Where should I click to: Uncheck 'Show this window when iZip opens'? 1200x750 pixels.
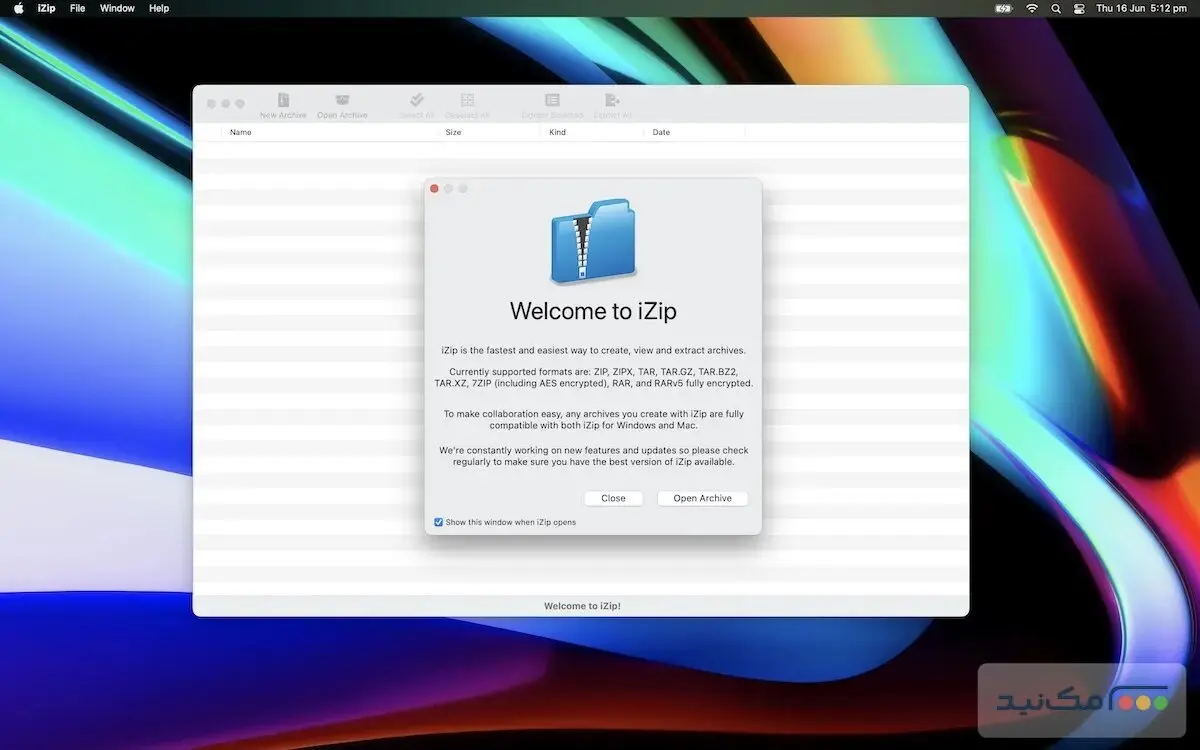(x=438, y=521)
